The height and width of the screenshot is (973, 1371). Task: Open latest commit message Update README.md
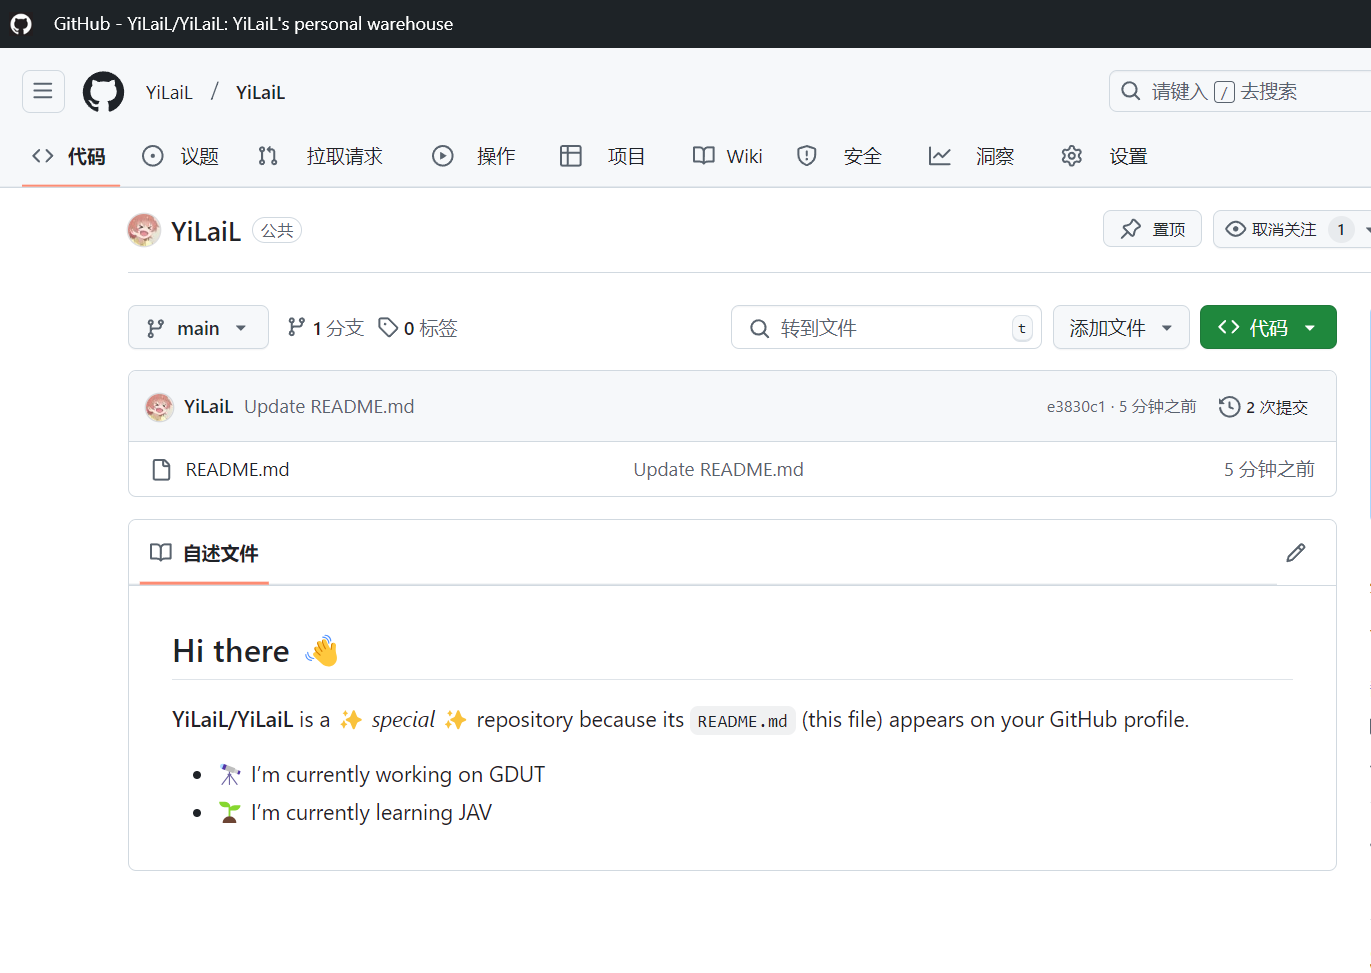pyautogui.click(x=329, y=406)
